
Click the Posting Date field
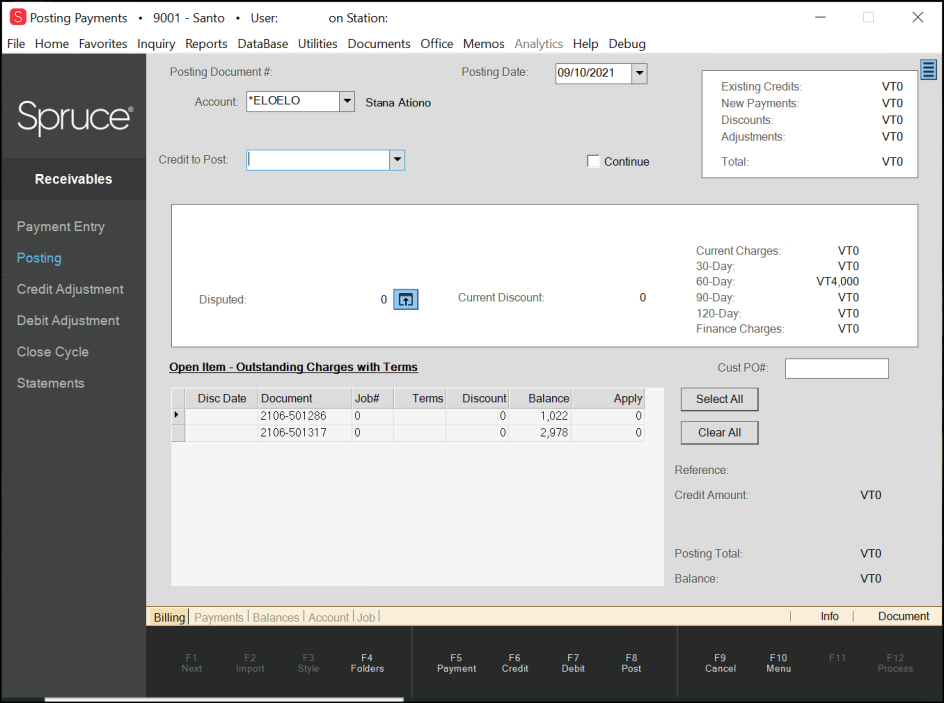[594, 73]
